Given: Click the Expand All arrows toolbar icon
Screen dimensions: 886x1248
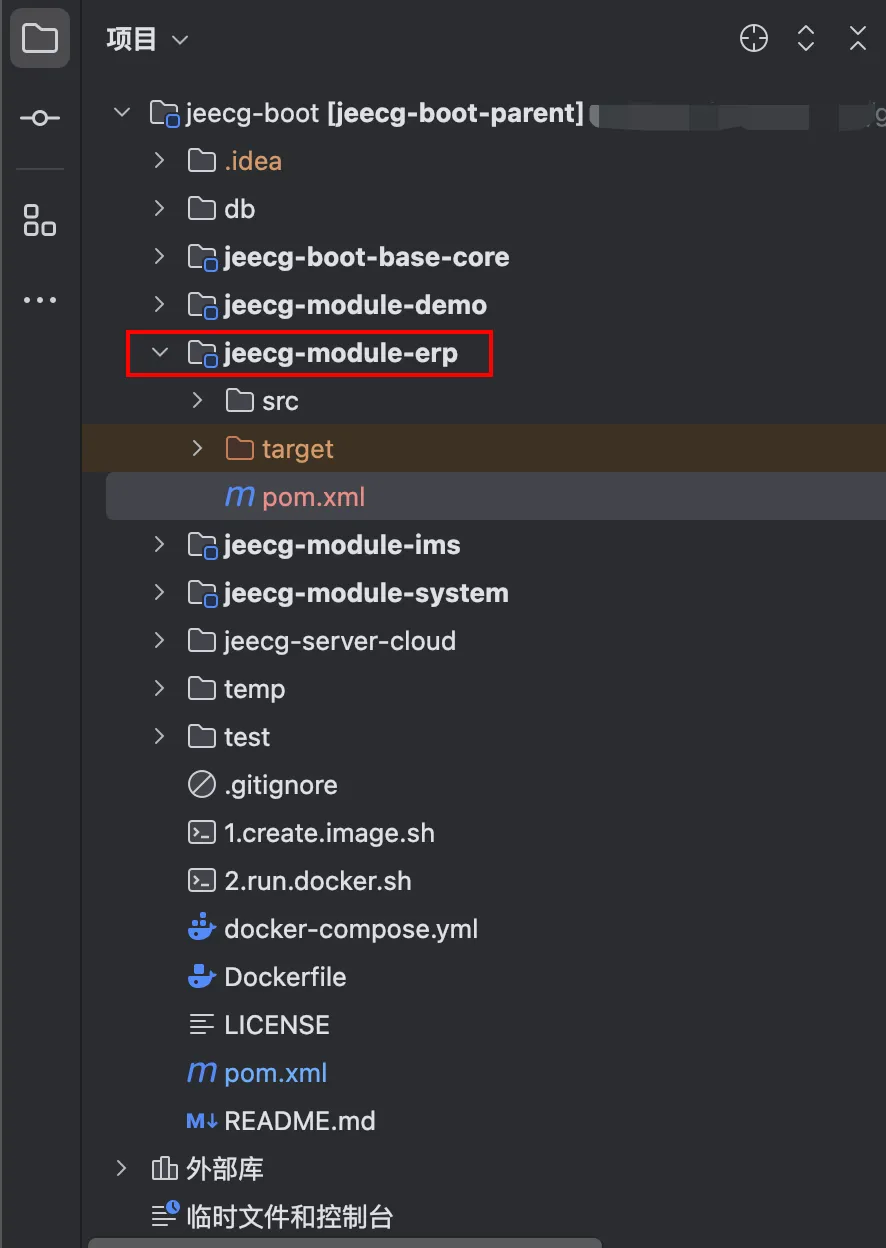Looking at the screenshot, I should click(x=805, y=38).
